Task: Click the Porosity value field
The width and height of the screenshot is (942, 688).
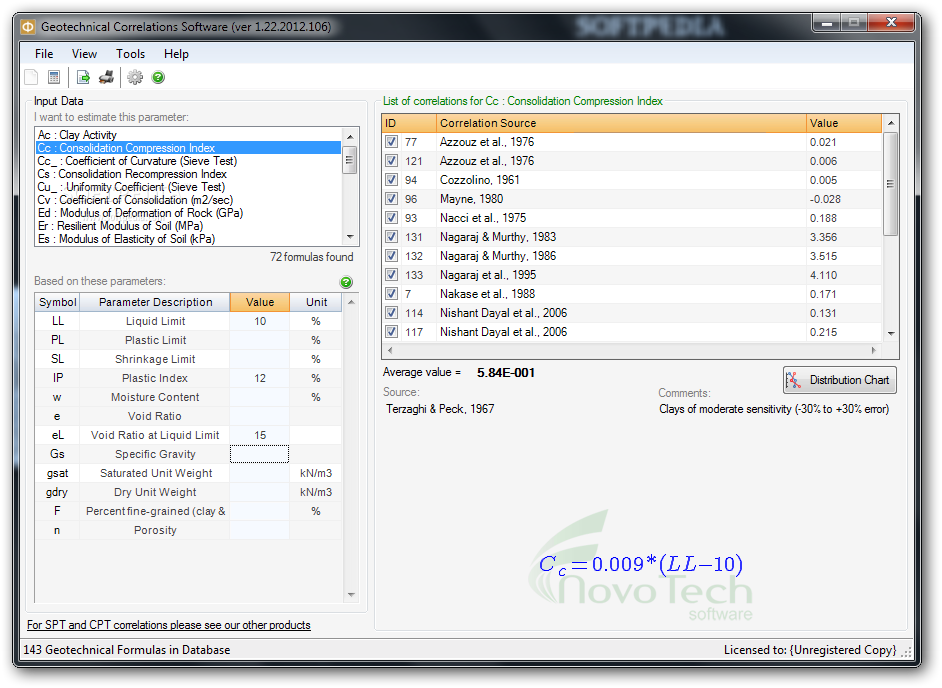Action: [260, 531]
